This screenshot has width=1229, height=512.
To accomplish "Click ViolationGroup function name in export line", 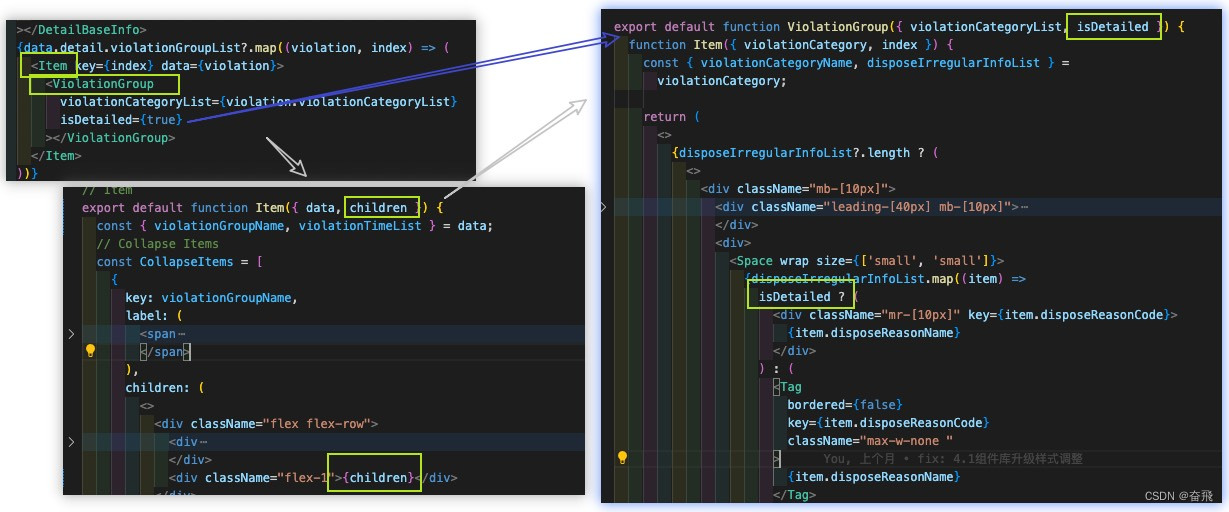I will [838, 26].
